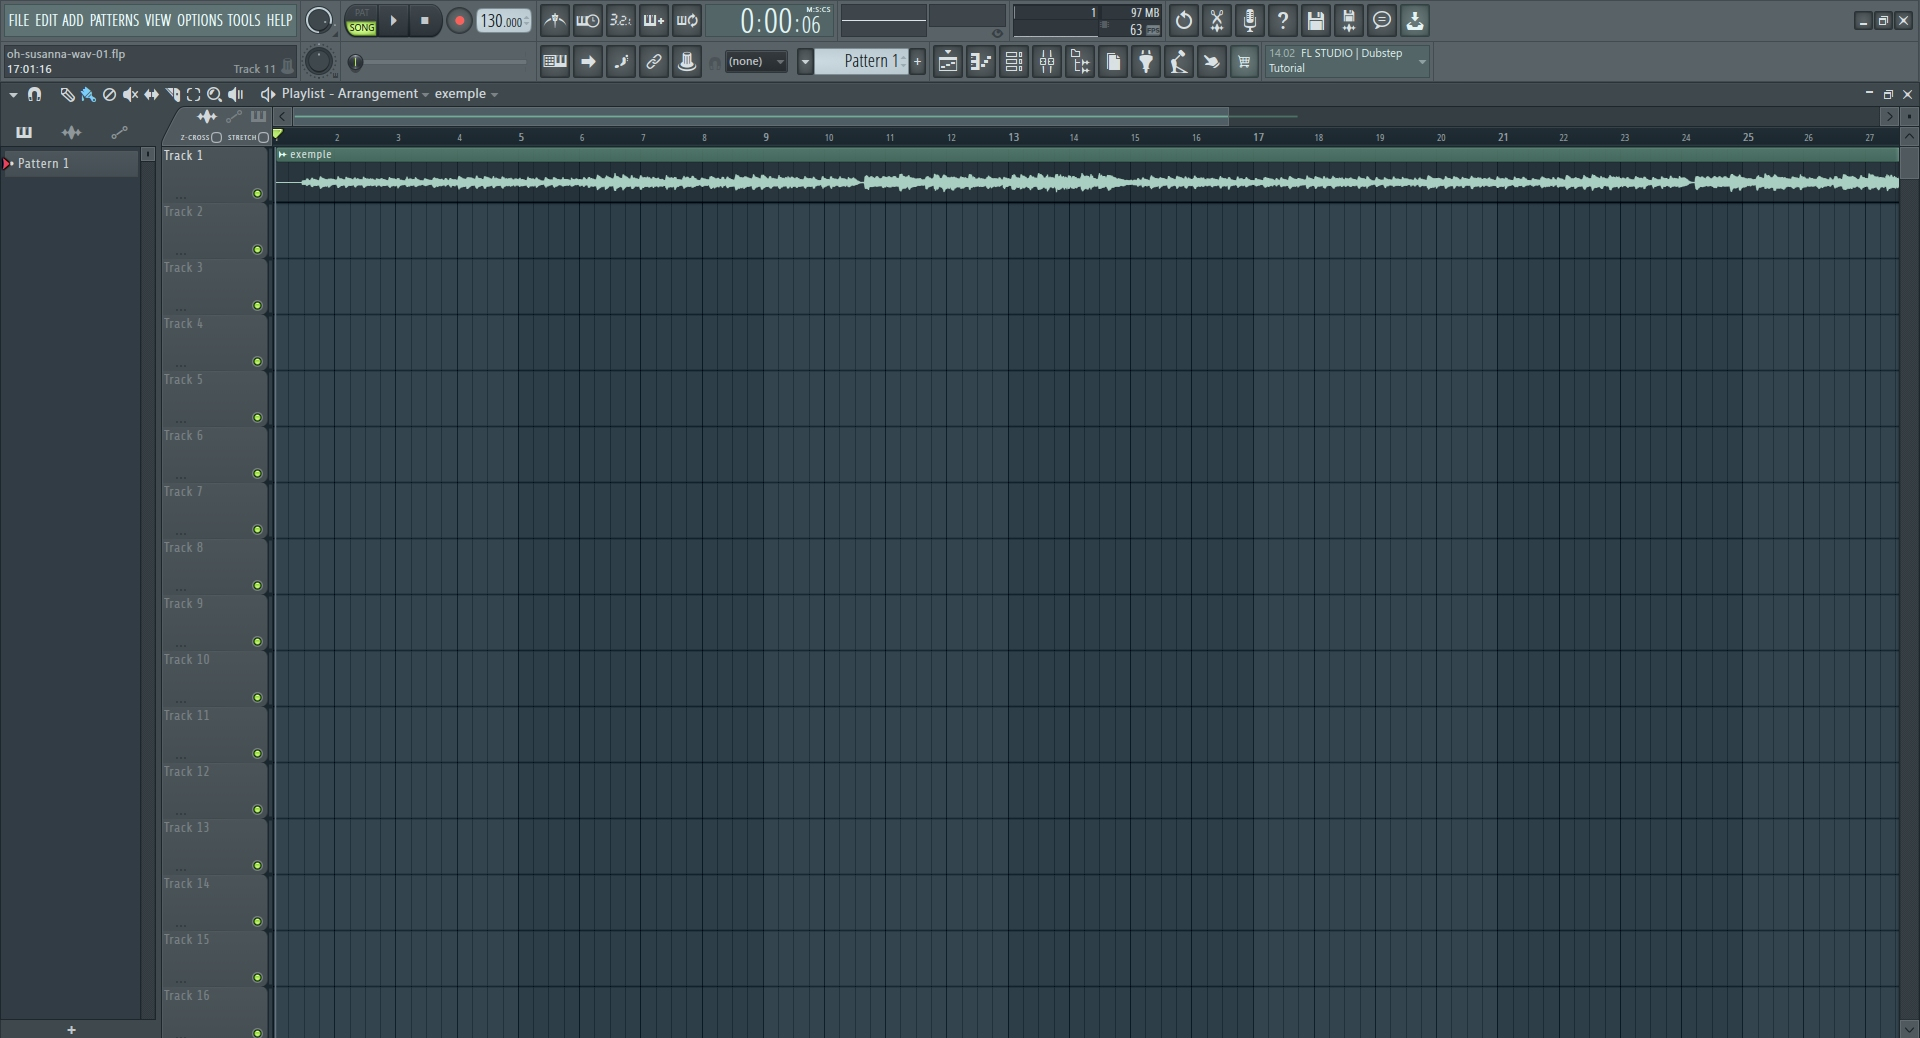This screenshot has height=1038, width=1920.
Task: Mute Track 12 via green LED
Action: click(x=257, y=810)
